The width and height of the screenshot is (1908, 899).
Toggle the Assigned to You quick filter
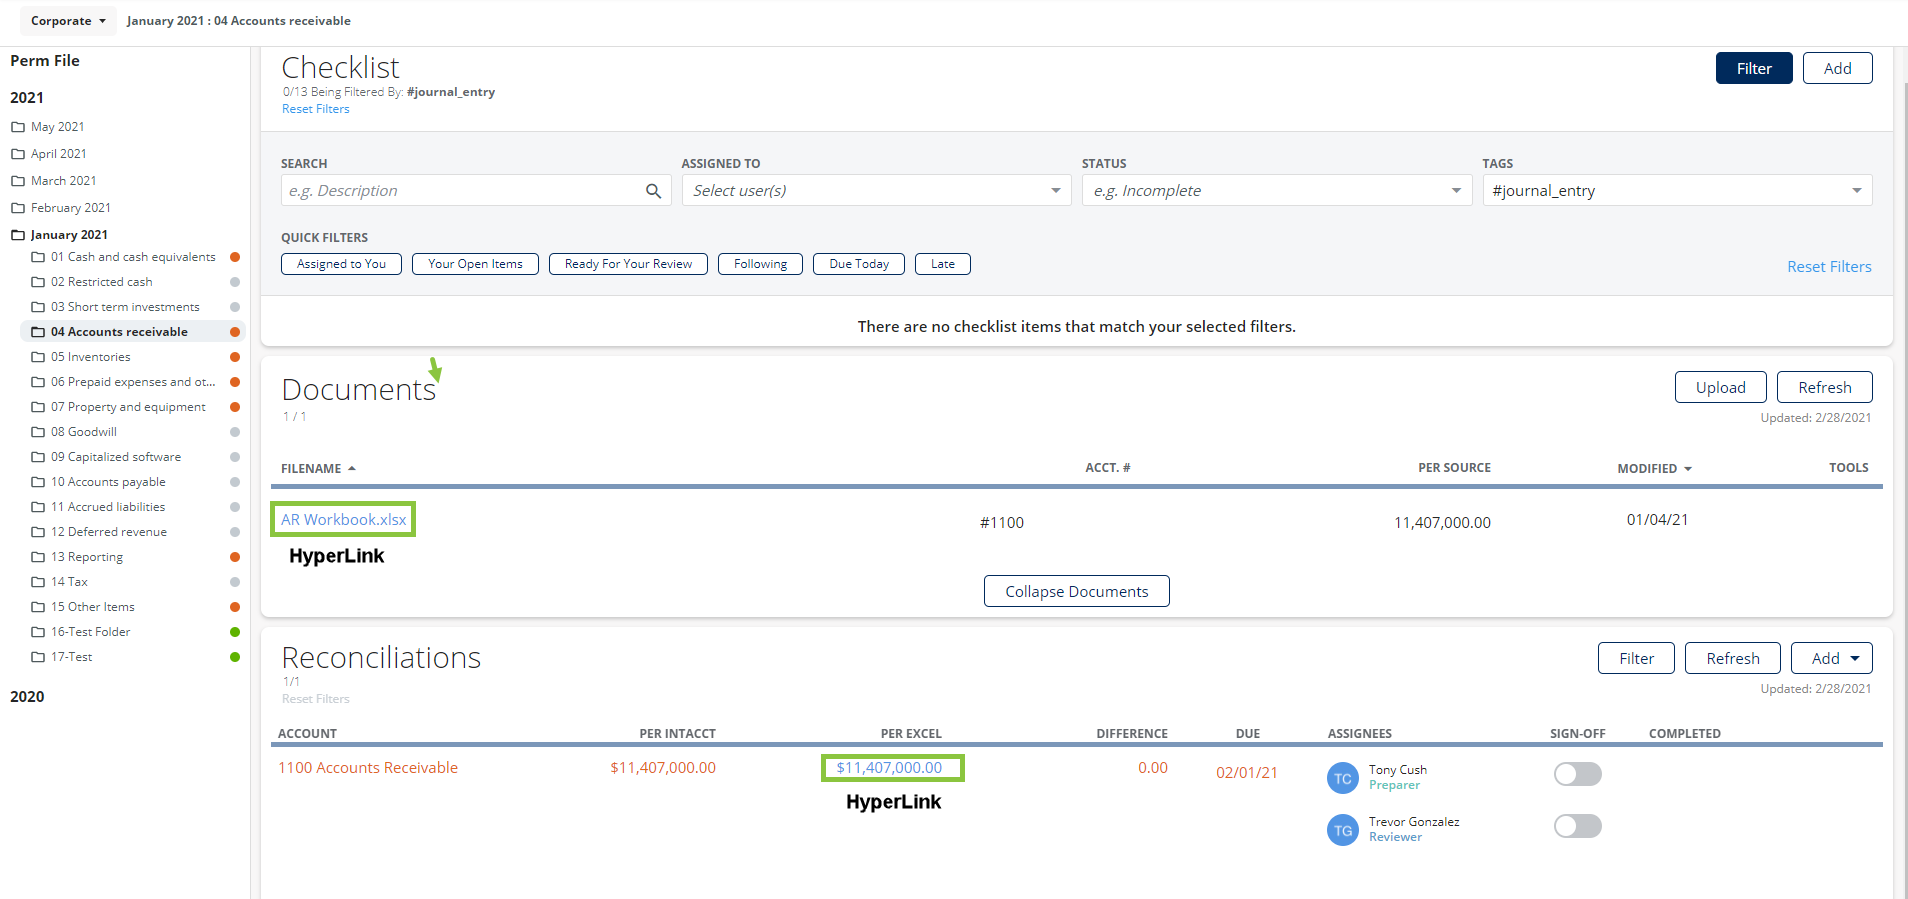pyautogui.click(x=341, y=264)
